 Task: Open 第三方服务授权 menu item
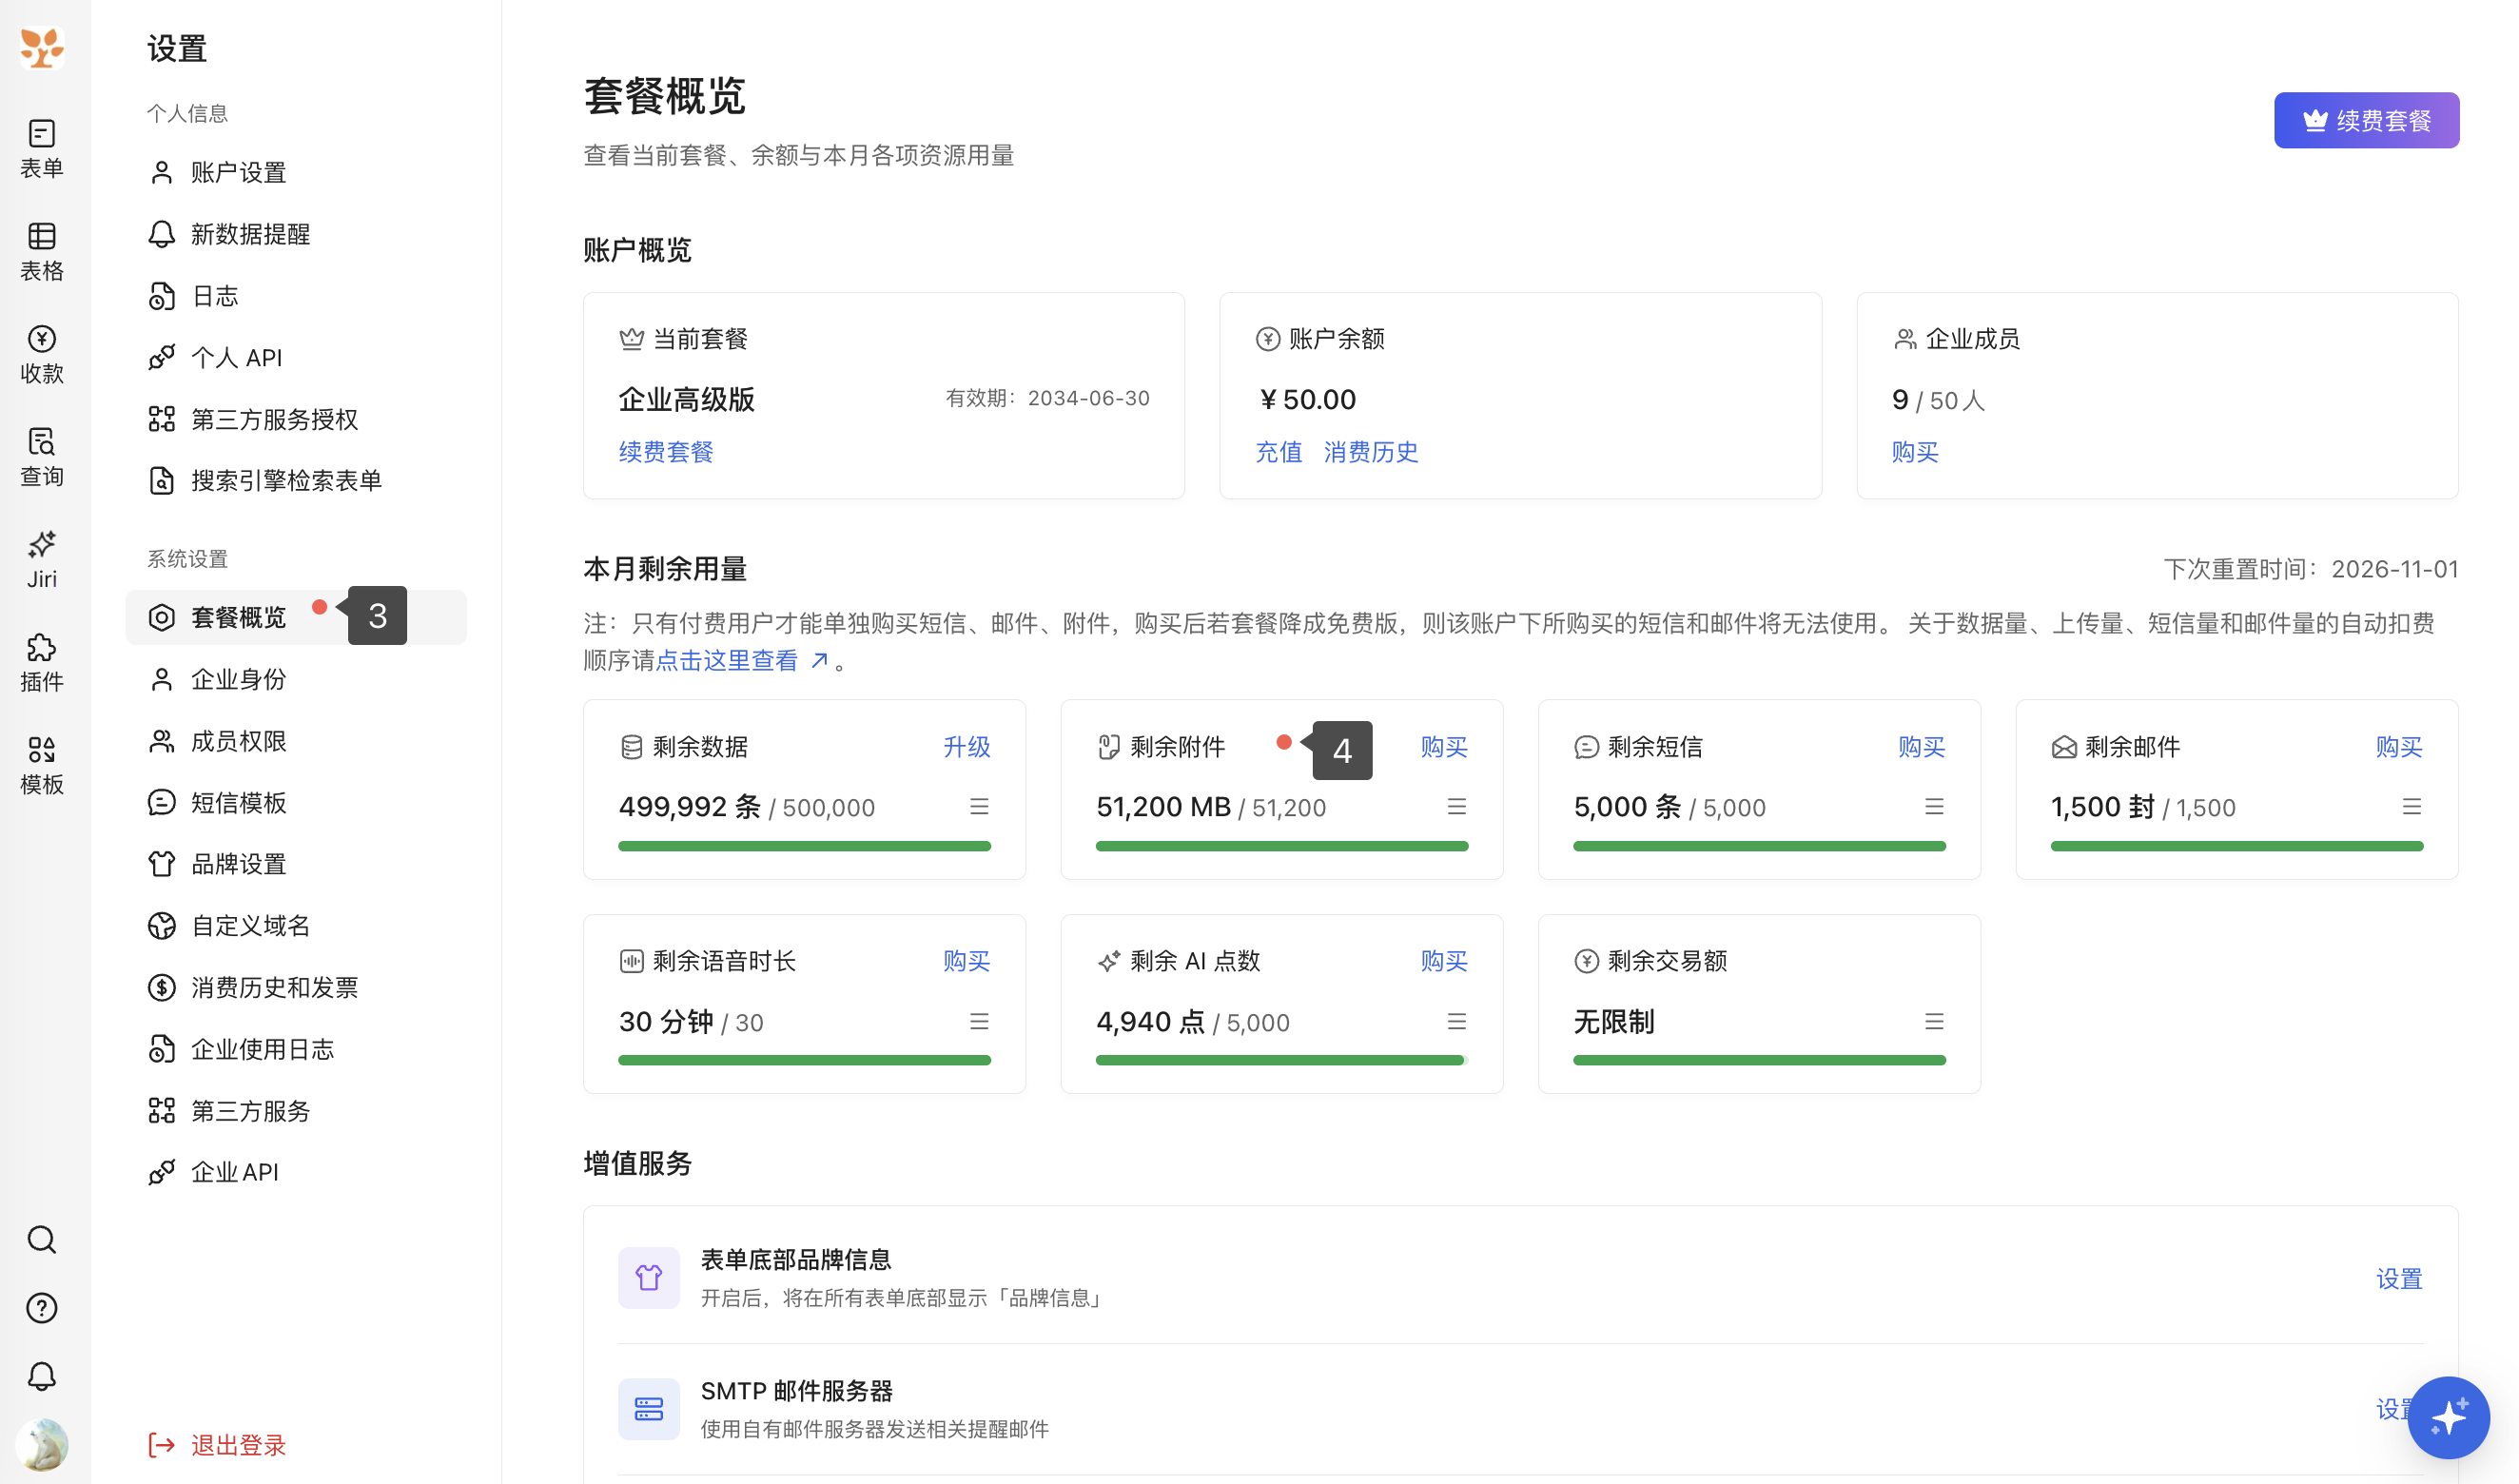coord(296,419)
